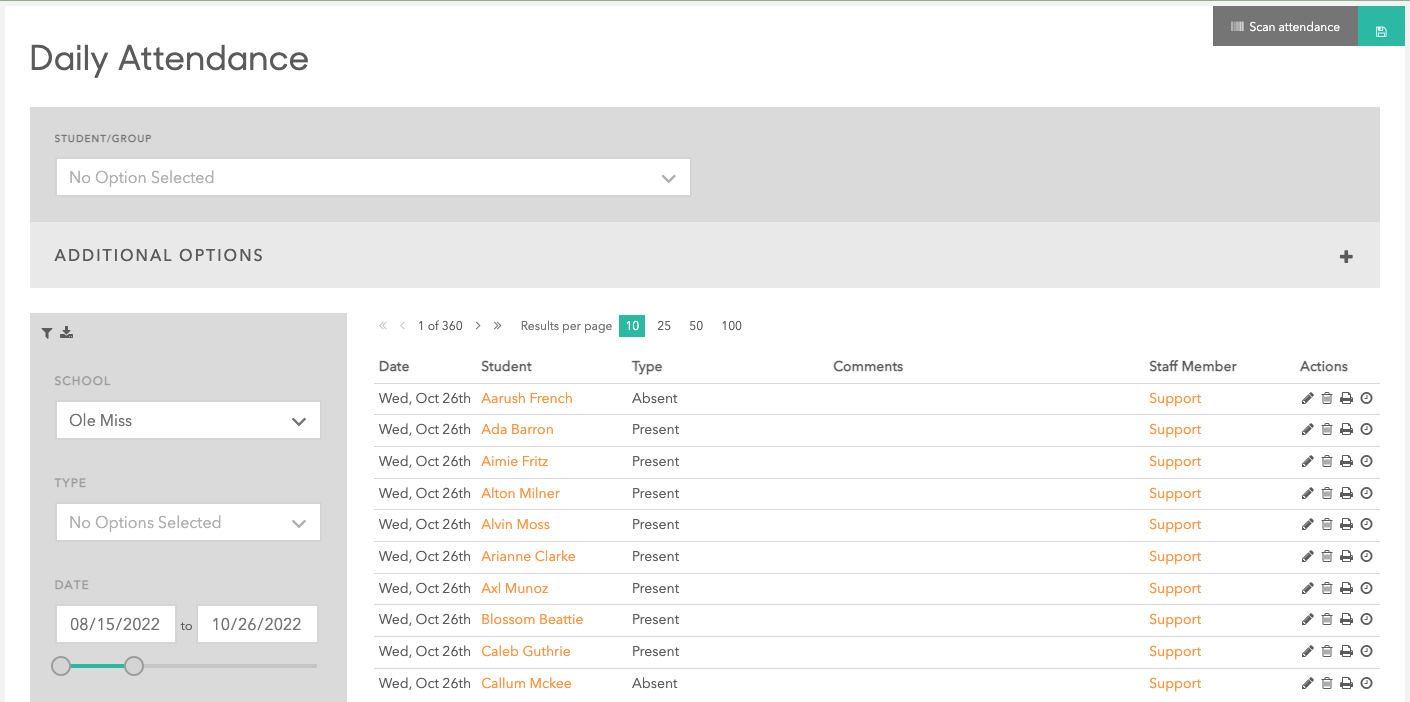Click the download icon in sidebar

pyautogui.click(x=67, y=333)
